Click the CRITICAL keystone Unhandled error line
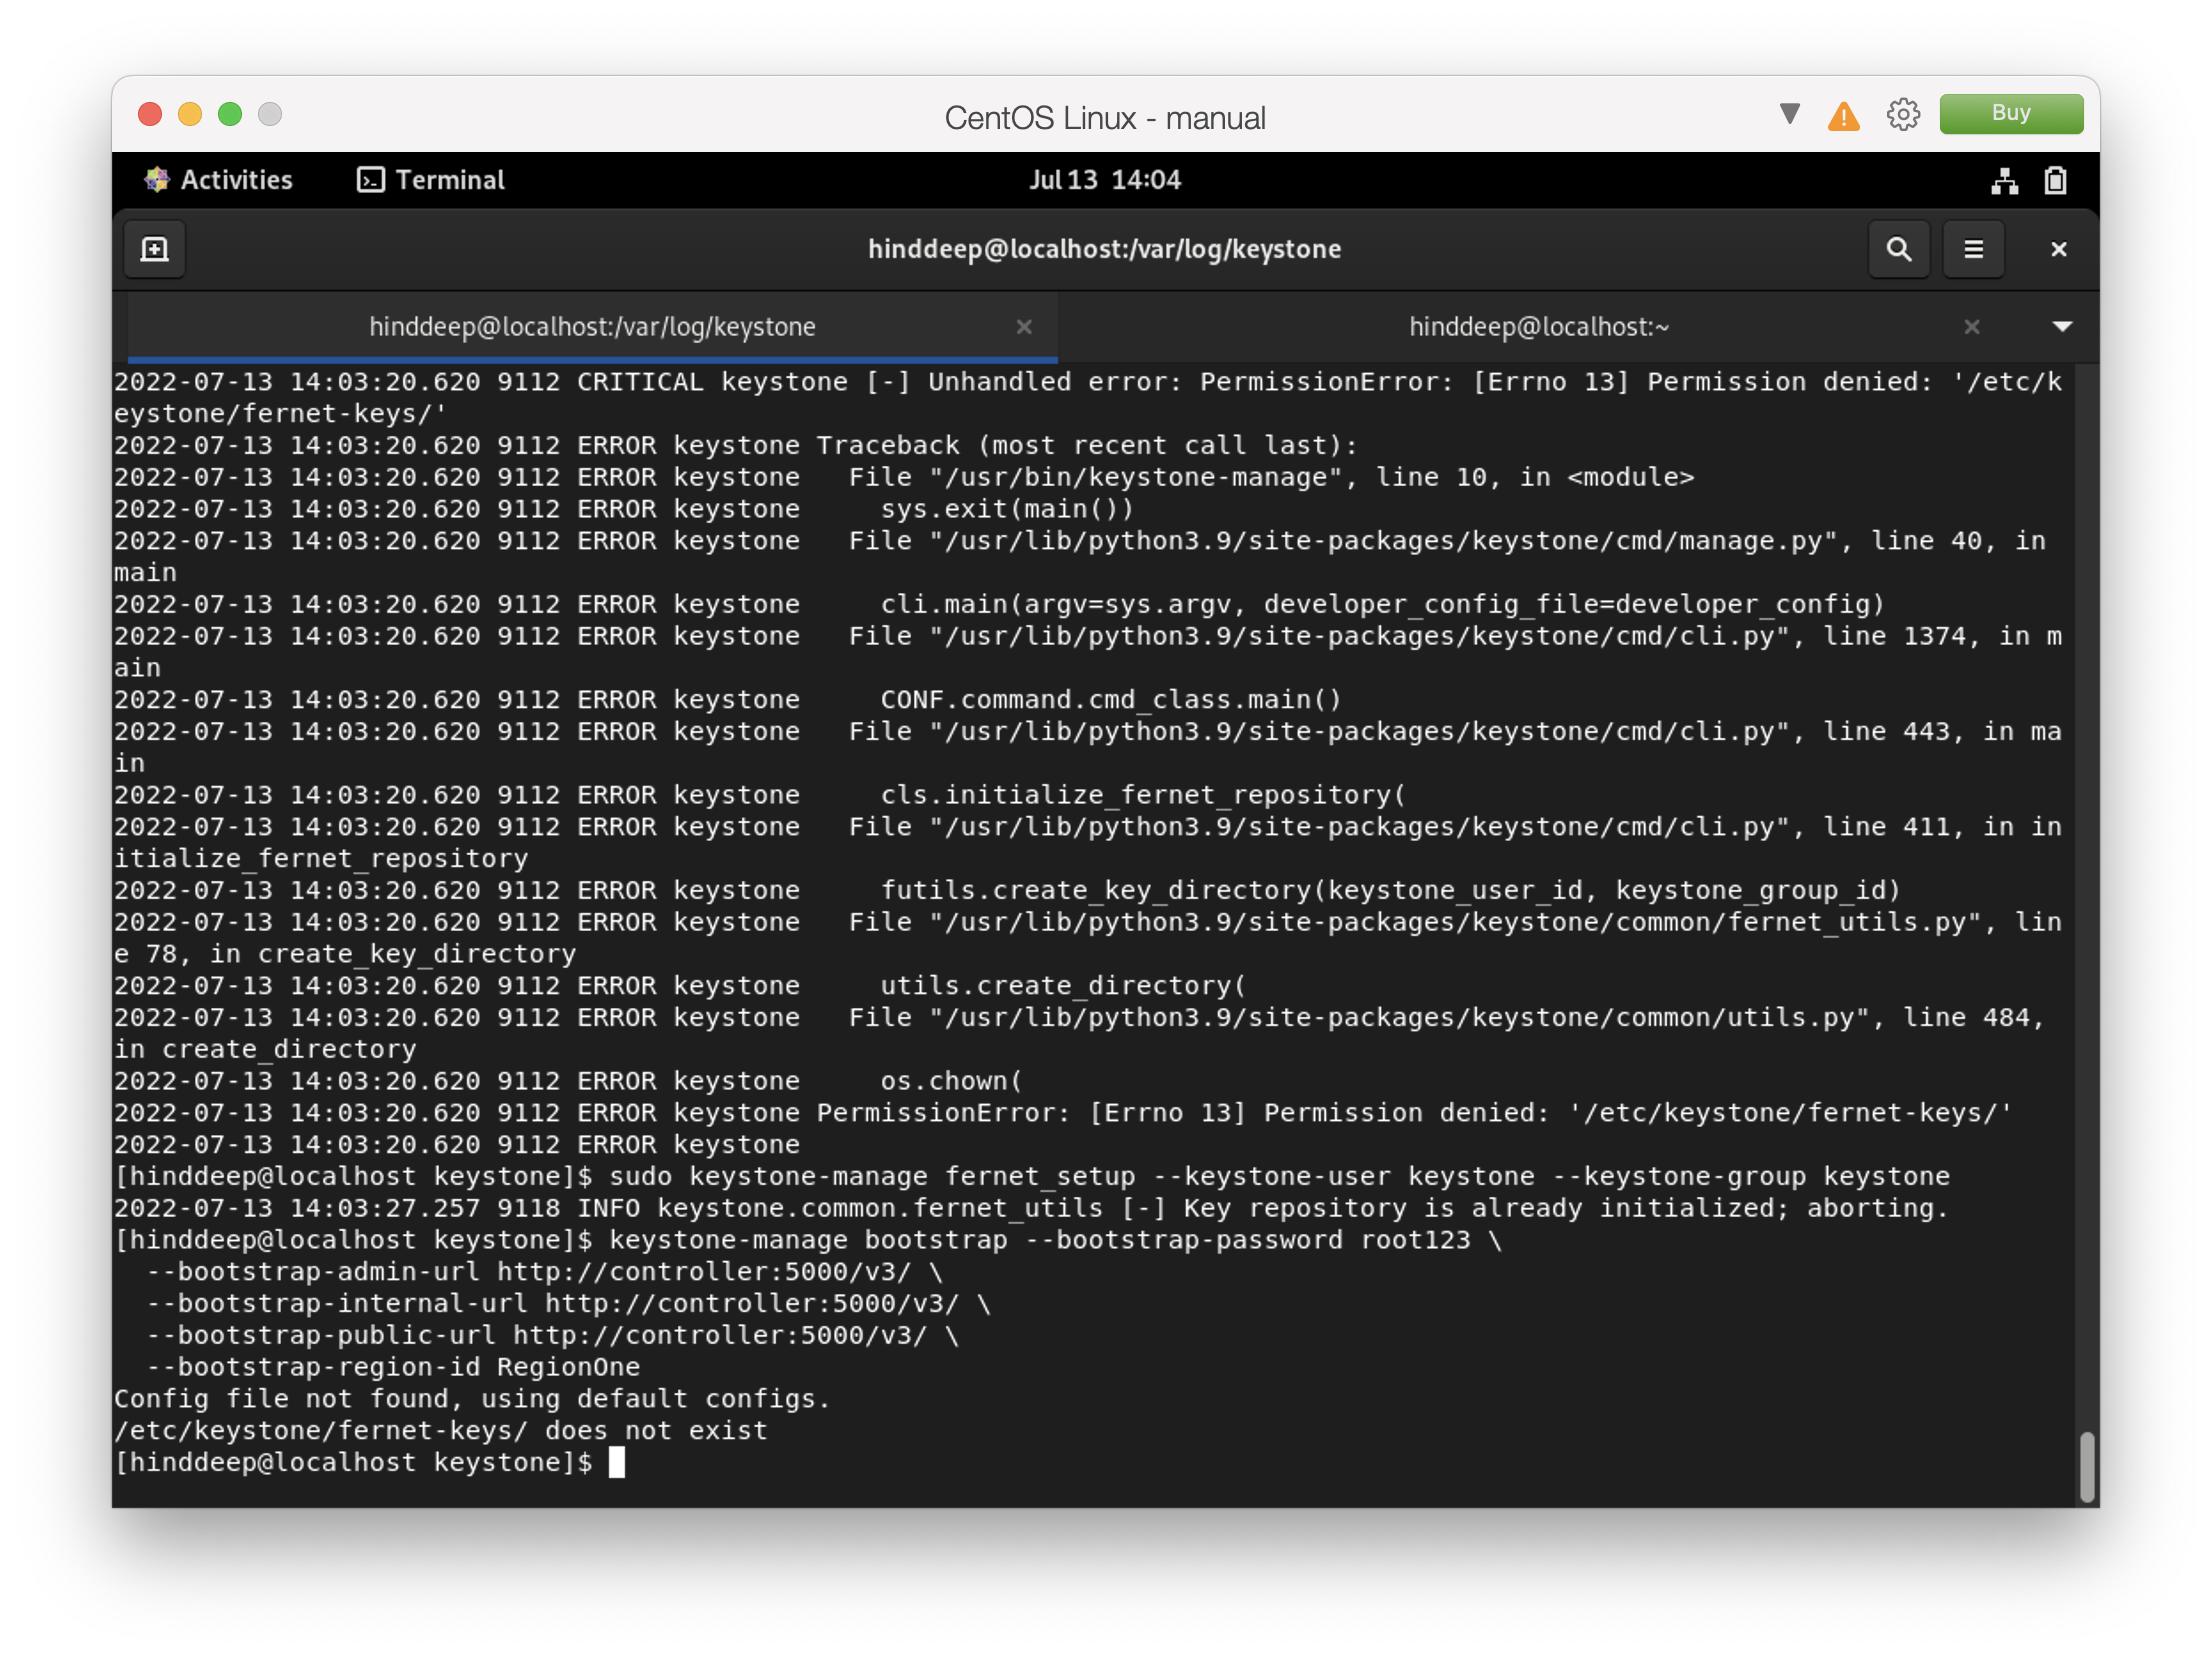 click(x=1088, y=397)
